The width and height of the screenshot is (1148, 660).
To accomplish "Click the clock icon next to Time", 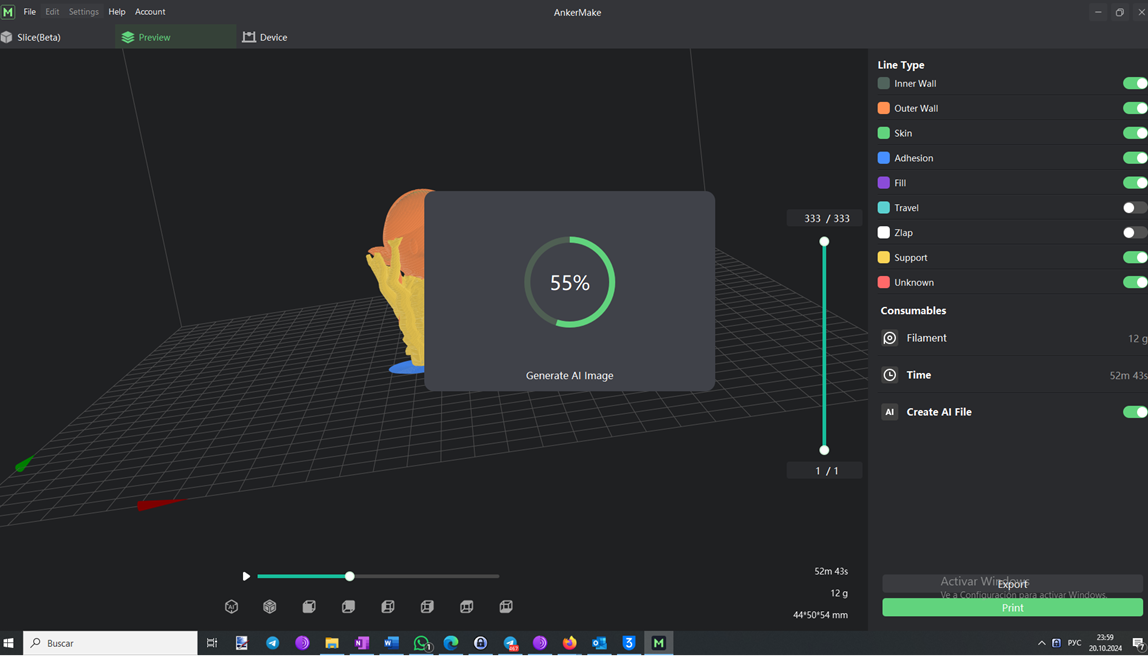I will click(889, 374).
